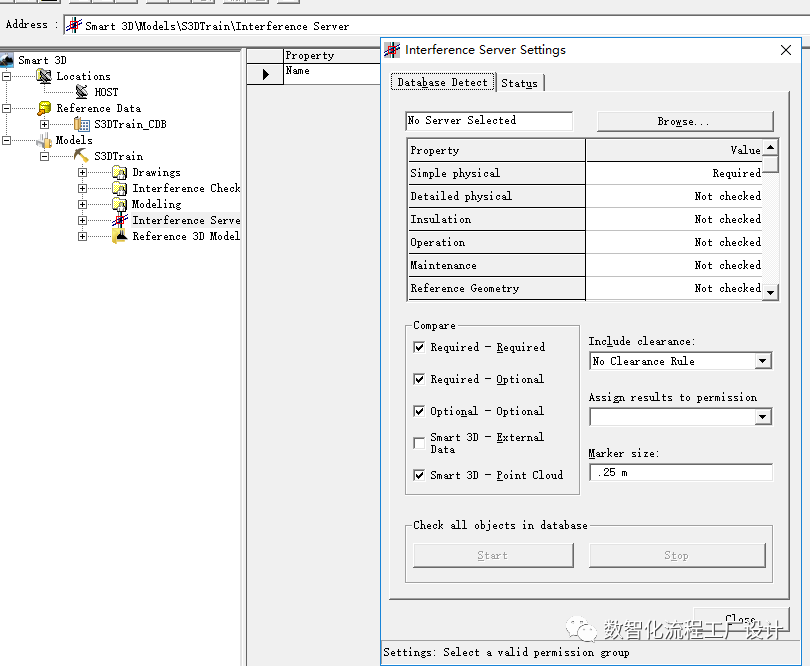Screen dimensions: 810x666
Task: Click the Modeling folder icon
Action: (x=119, y=204)
